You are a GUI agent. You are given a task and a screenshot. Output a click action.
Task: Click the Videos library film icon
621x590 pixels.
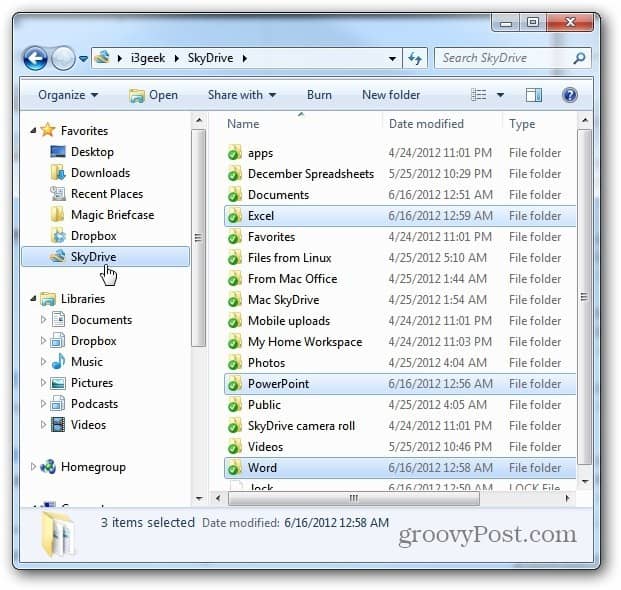pos(58,425)
